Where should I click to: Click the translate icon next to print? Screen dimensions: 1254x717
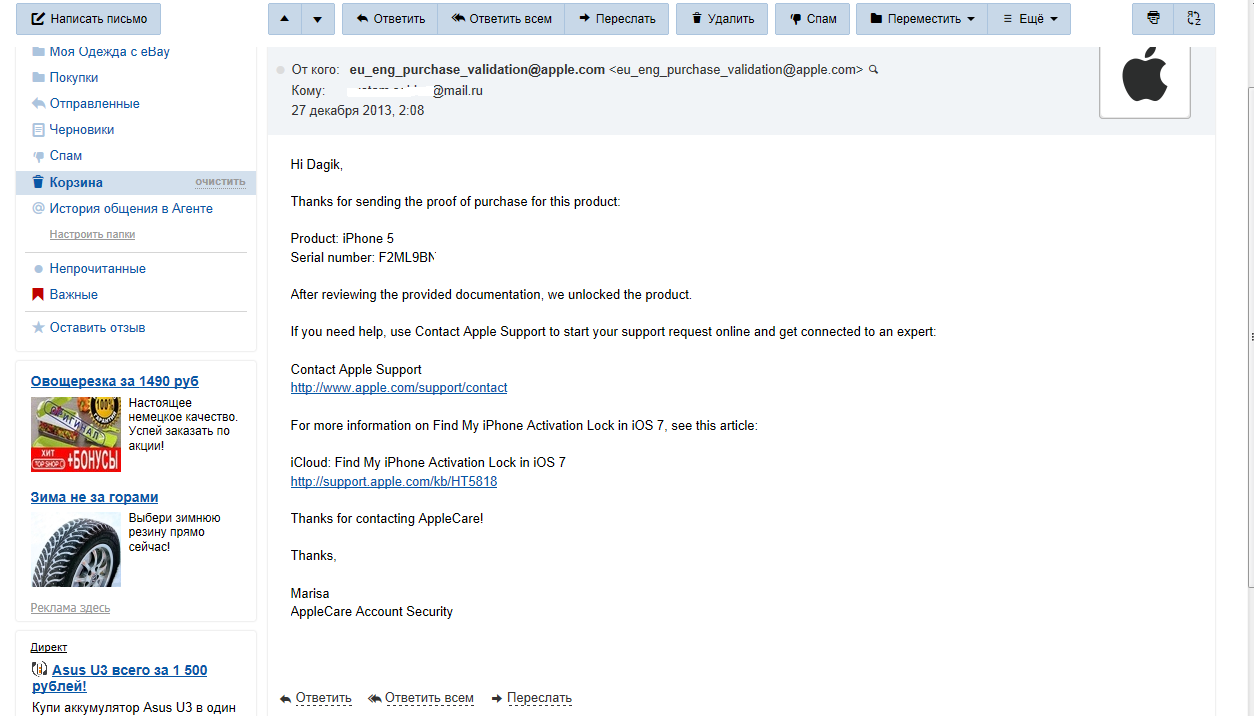(x=1193, y=19)
